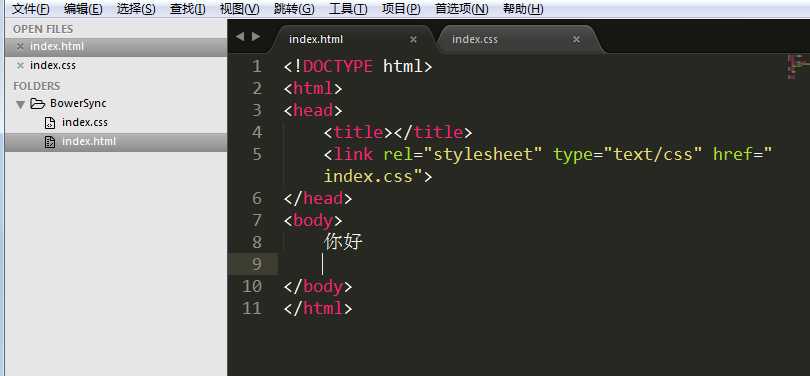The height and width of the screenshot is (376, 810).
Task: Open the 查找(I) menu
Action: (x=188, y=9)
